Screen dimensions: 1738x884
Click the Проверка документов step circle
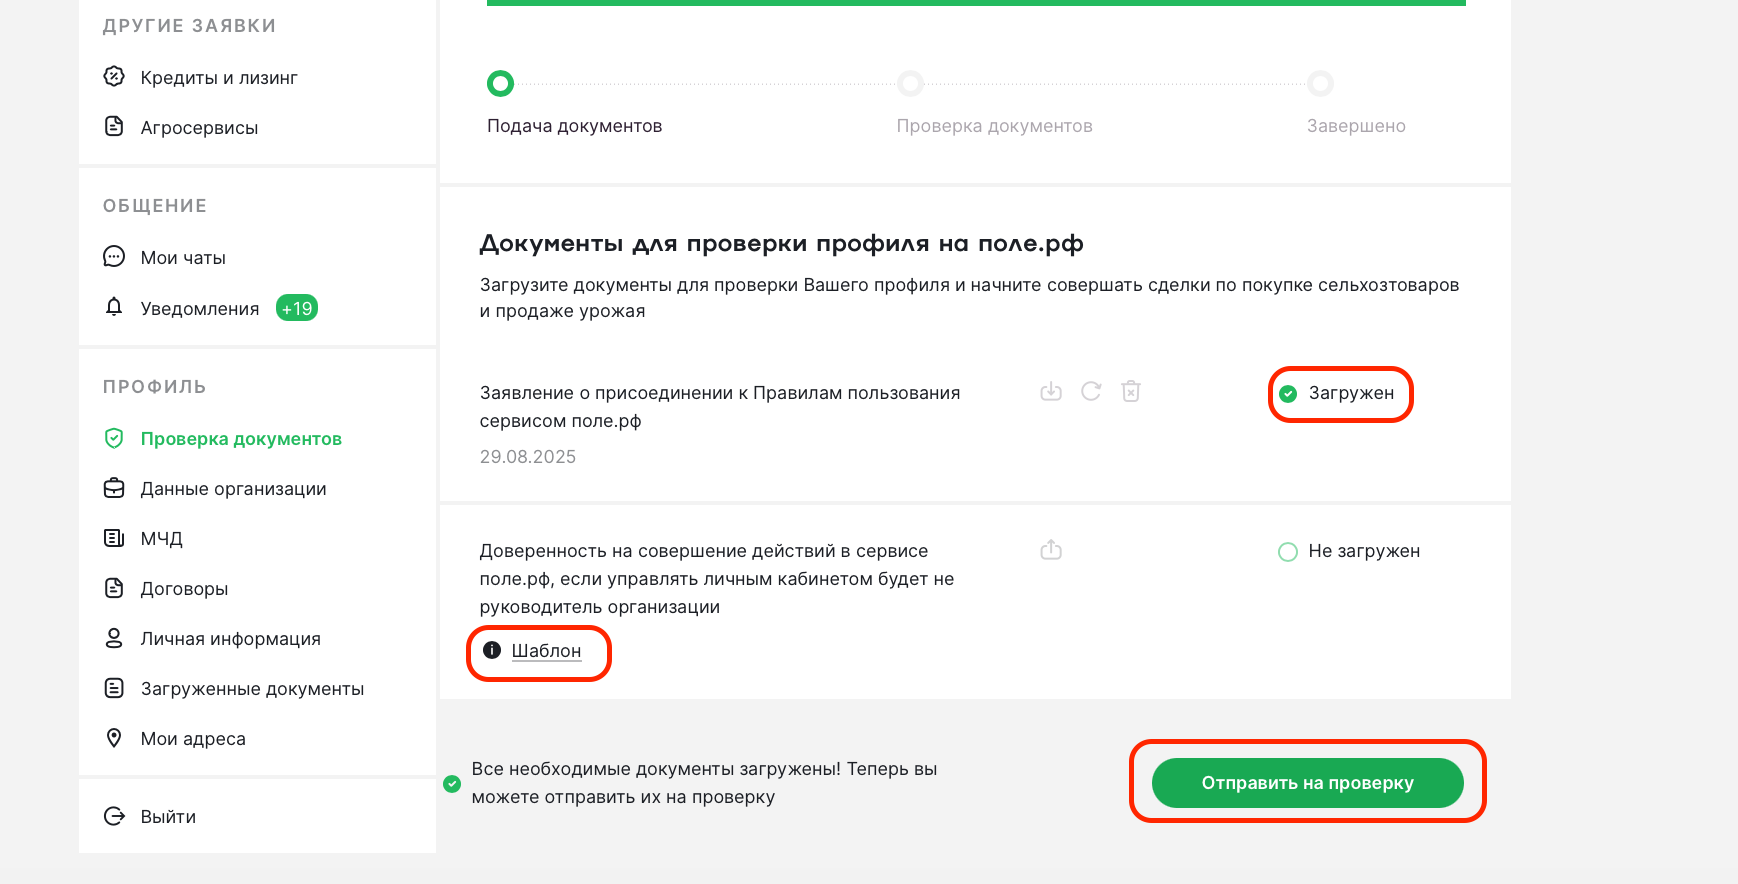910,83
